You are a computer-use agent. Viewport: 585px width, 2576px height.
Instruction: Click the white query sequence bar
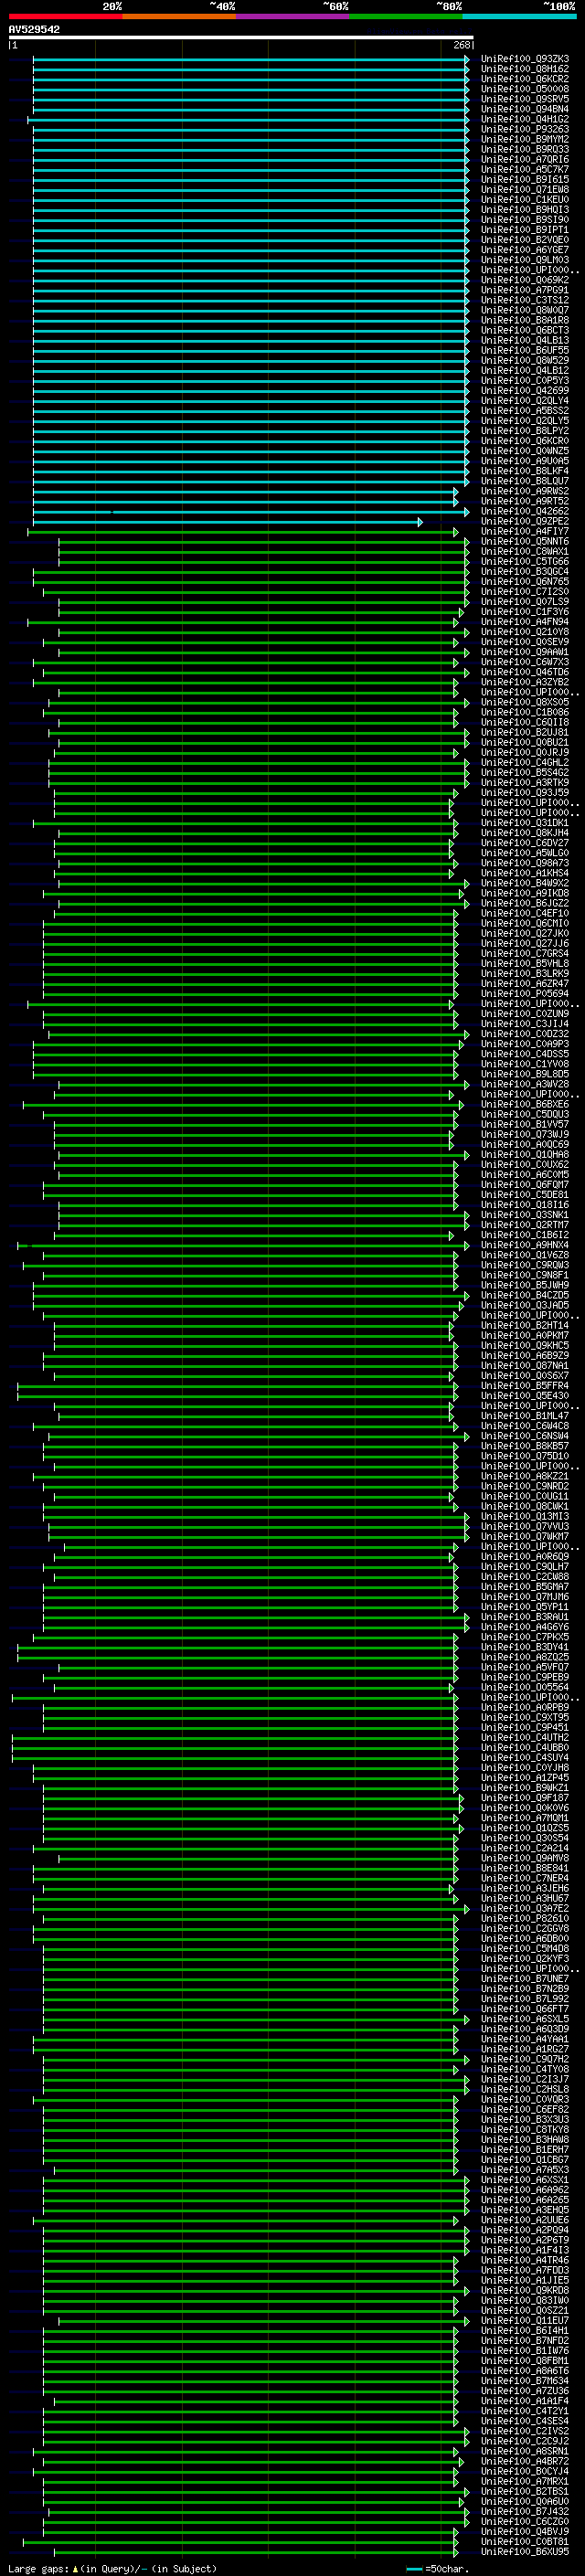pyautogui.click(x=241, y=37)
